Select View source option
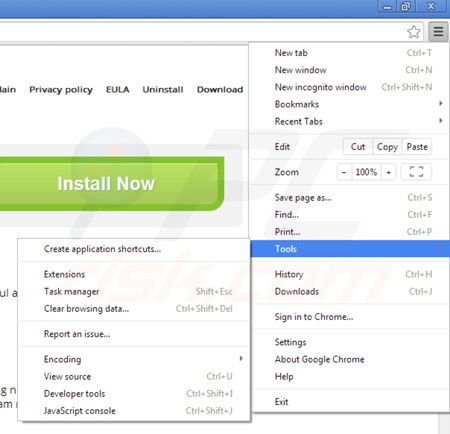The height and width of the screenshot is (434, 450). coord(134,377)
